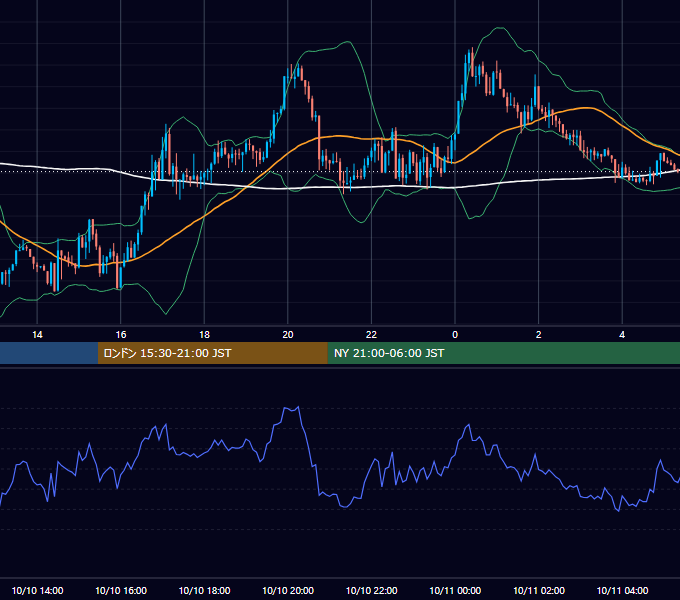
Task: Select the 10/10 20:00 time label
Action: (x=288, y=590)
